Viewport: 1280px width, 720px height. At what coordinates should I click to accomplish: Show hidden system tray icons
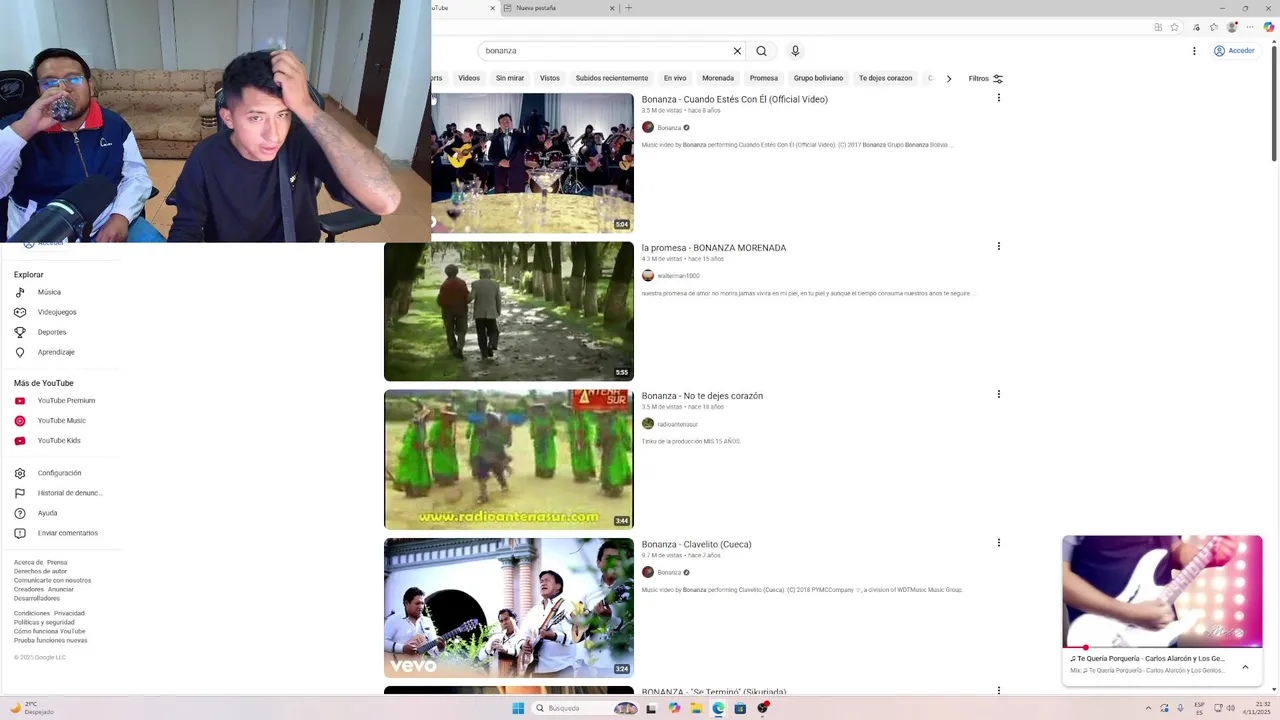pos(1148,708)
